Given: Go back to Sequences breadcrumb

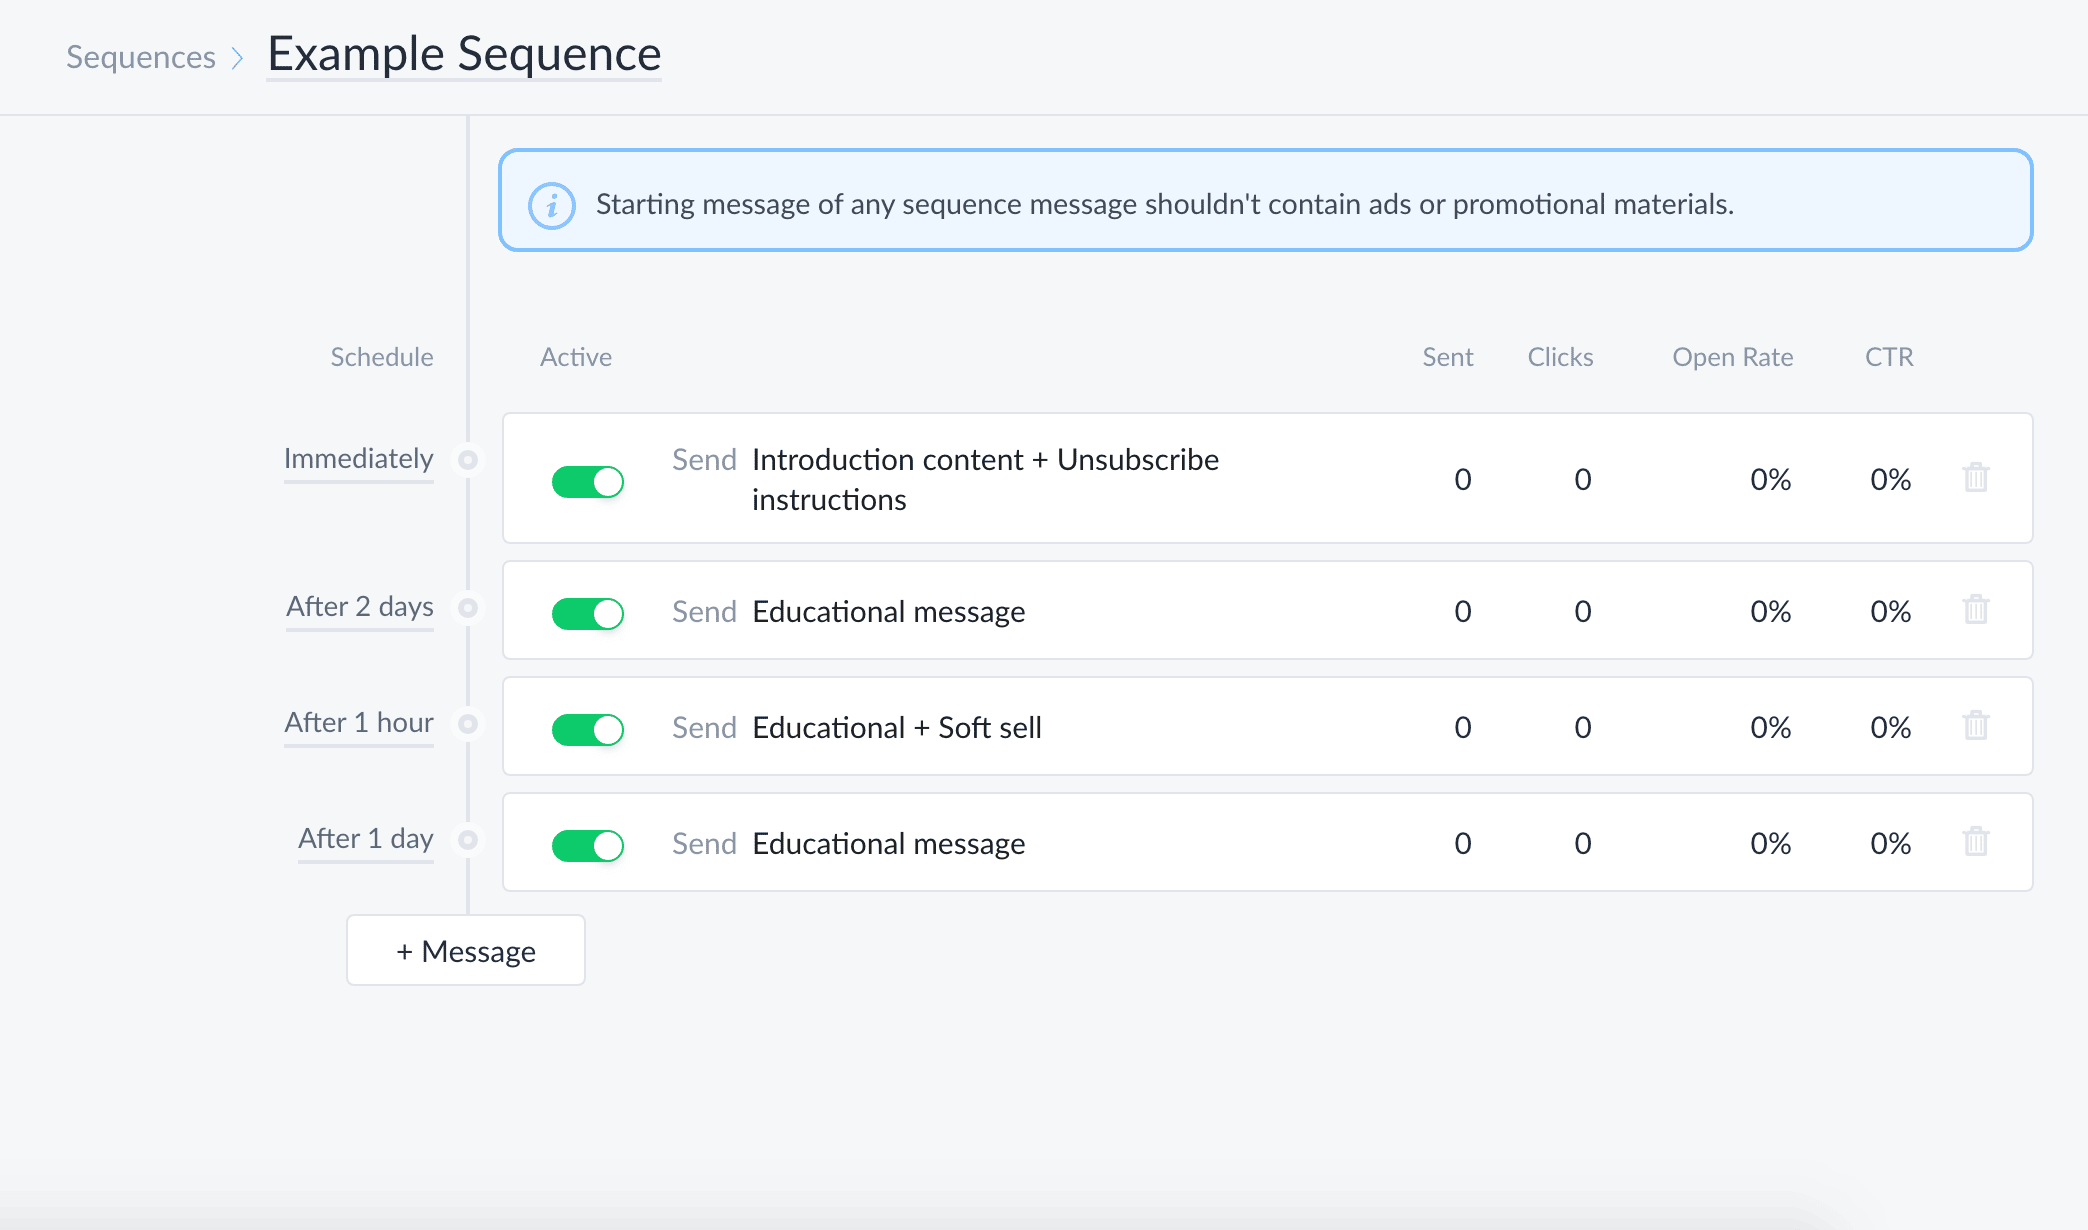Looking at the screenshot, I should click(x=141, y=57).
